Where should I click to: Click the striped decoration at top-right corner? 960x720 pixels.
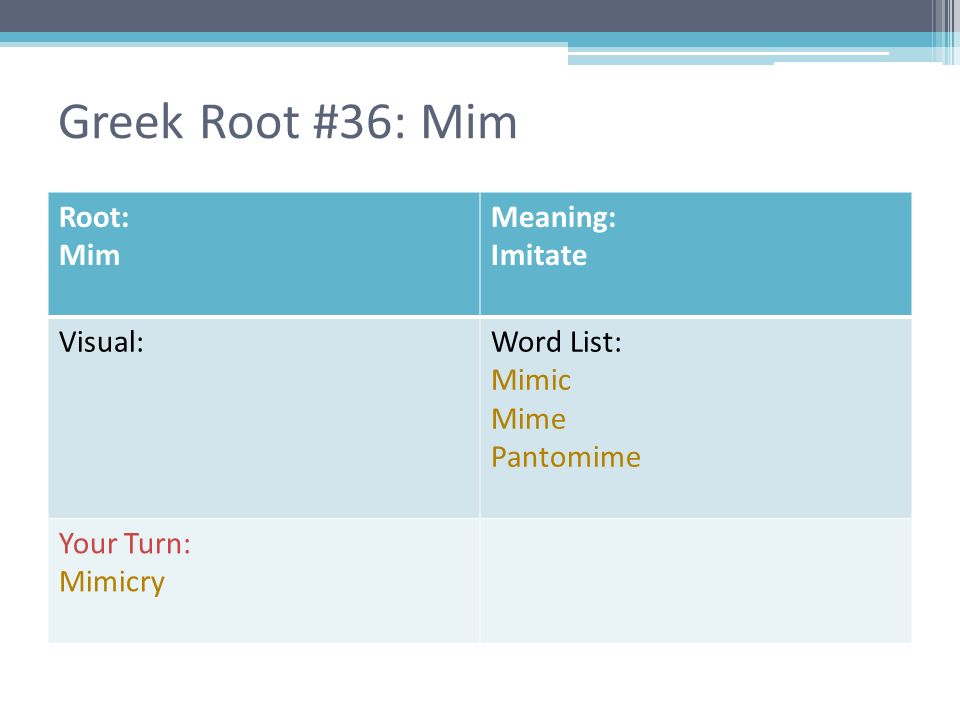(x=946, y=32)
